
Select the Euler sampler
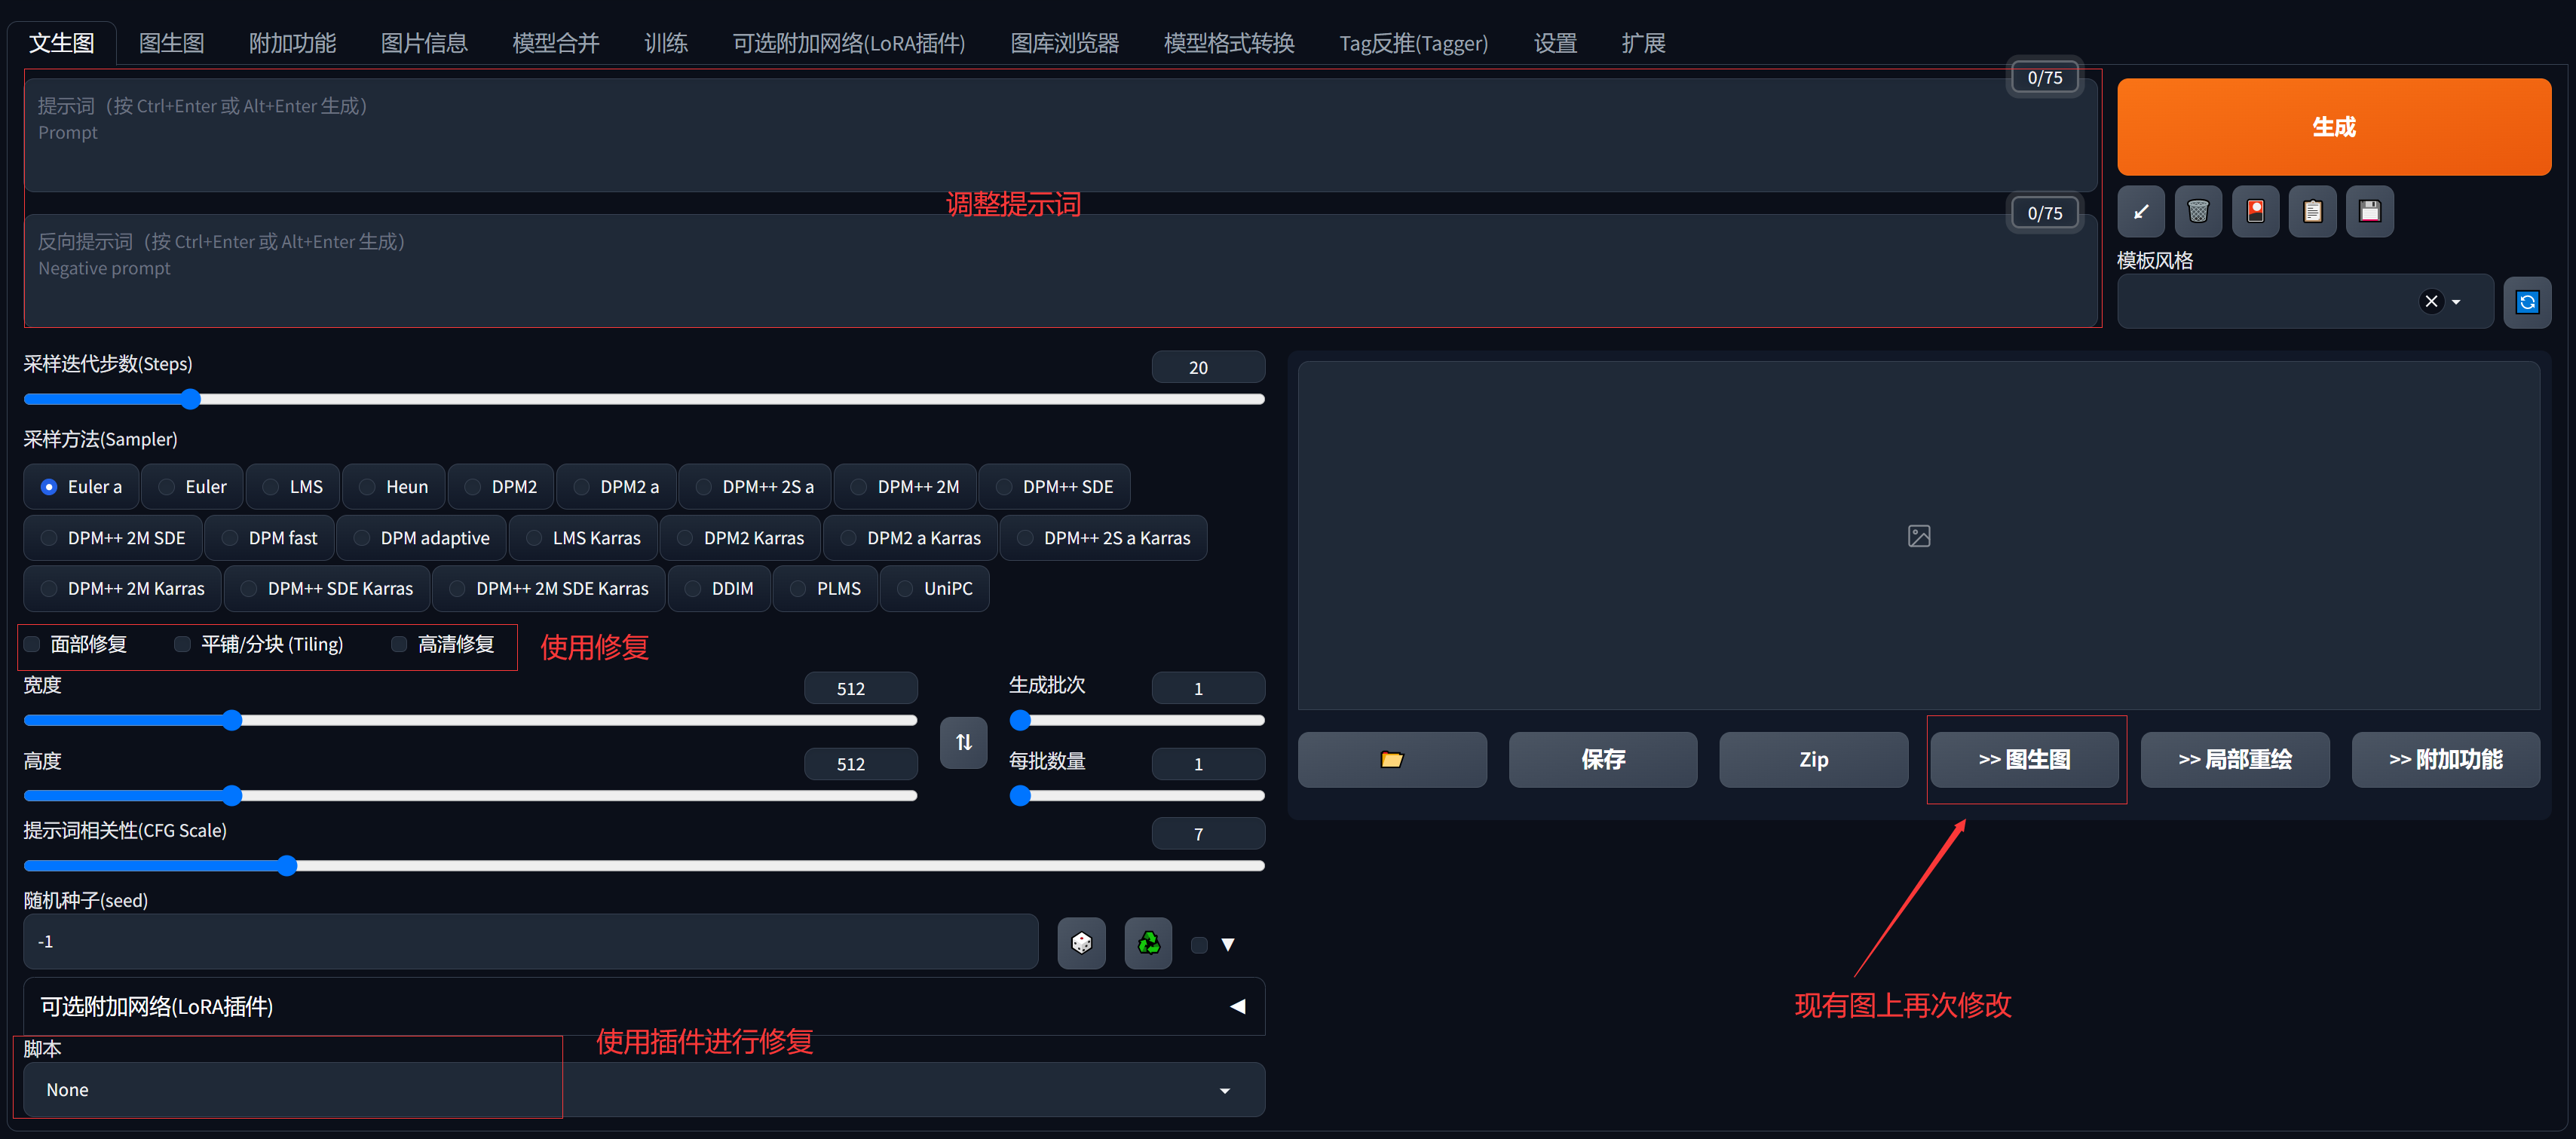[192, 487]
